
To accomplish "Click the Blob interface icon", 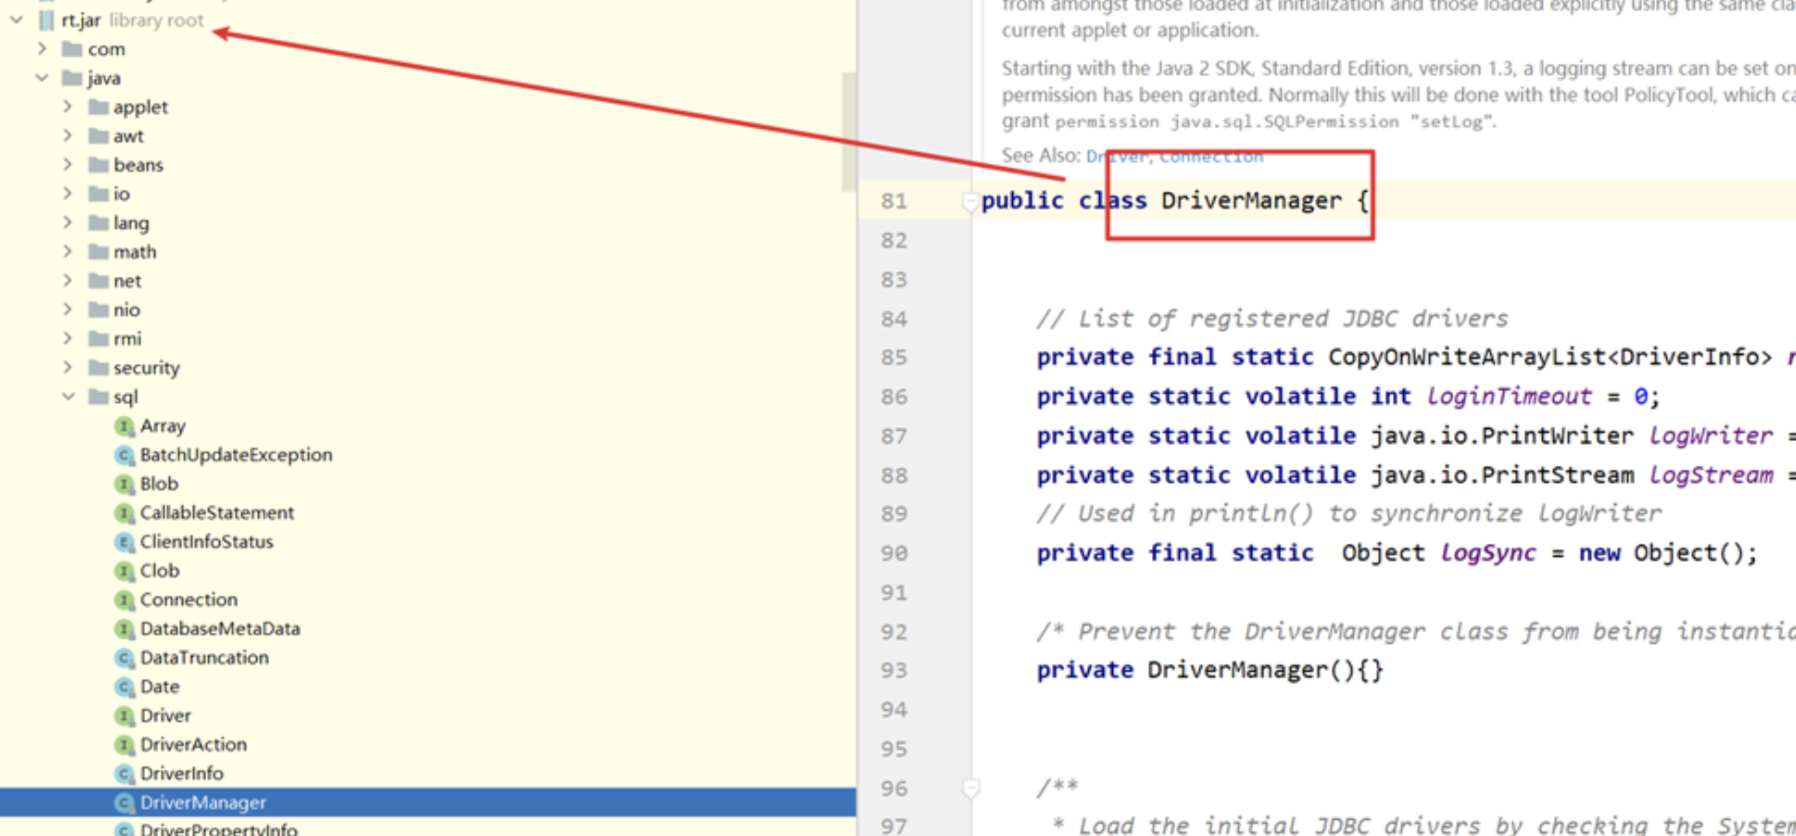I will 124,484.
